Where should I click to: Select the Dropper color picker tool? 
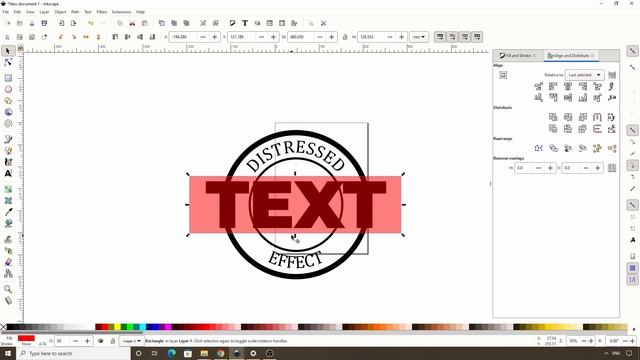(x=8, y=212)
